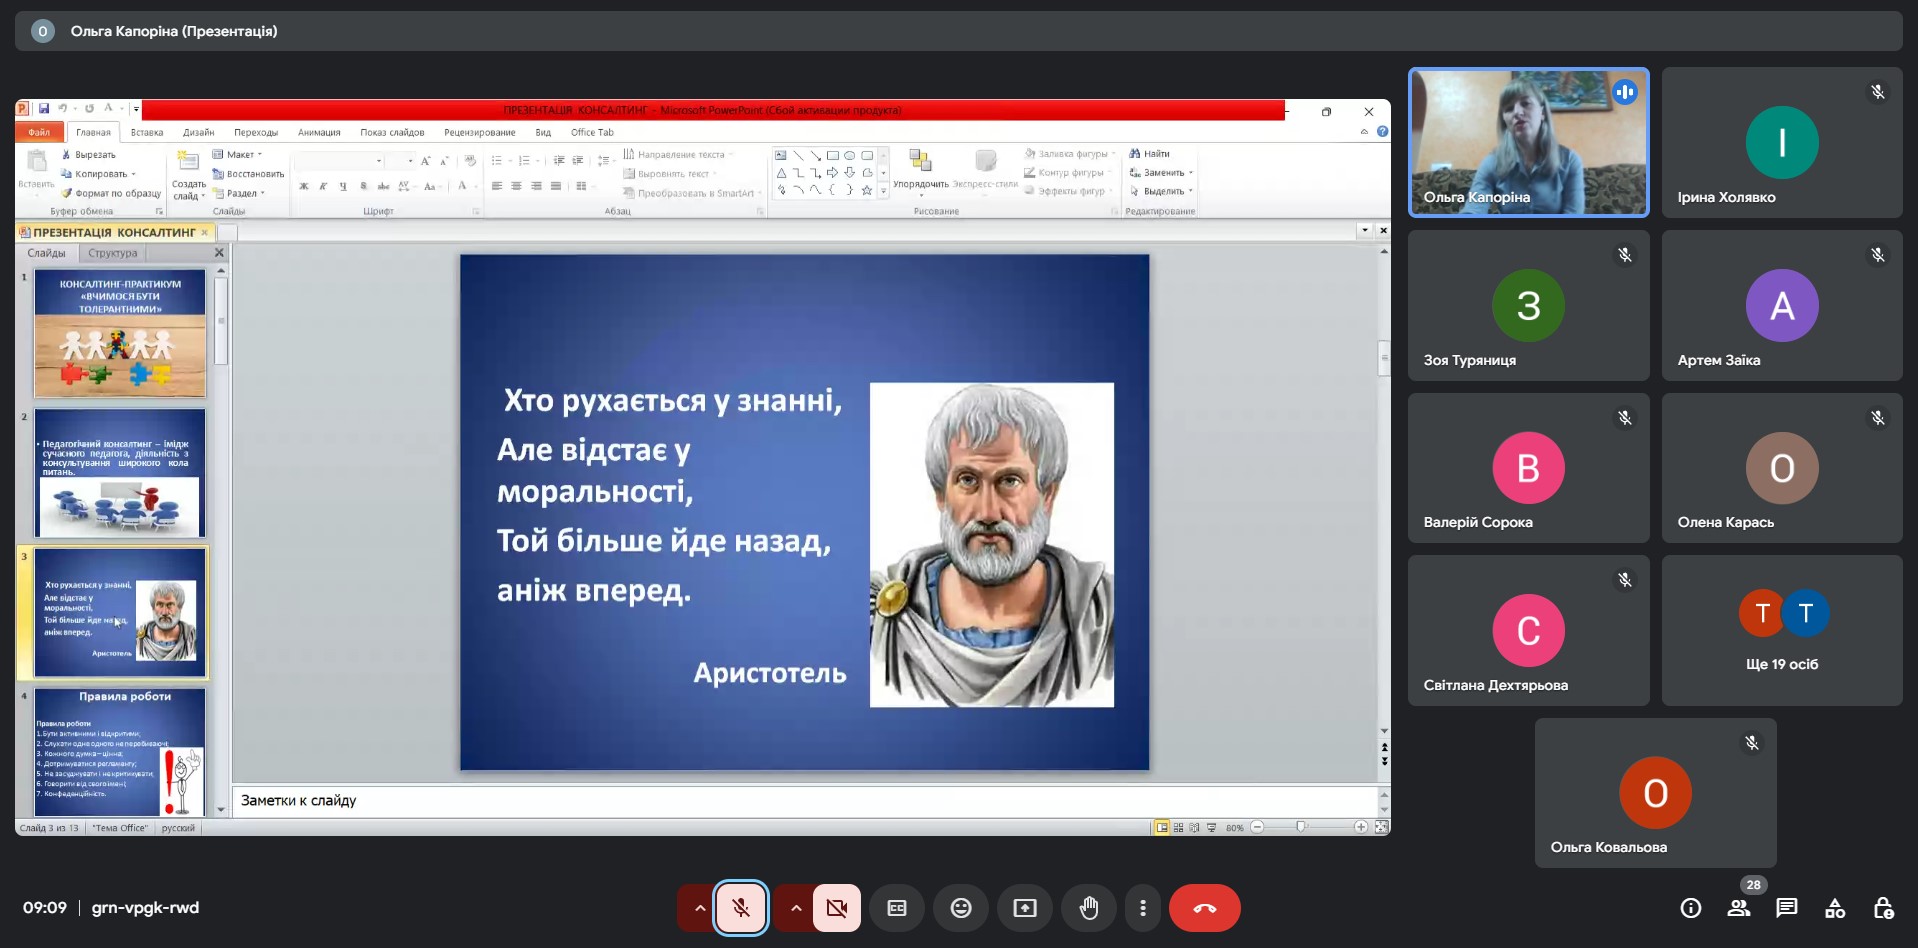Click the host controls lock icon
The height and width of the screenshot is (948, 1918).
[x=1883, y=908]
